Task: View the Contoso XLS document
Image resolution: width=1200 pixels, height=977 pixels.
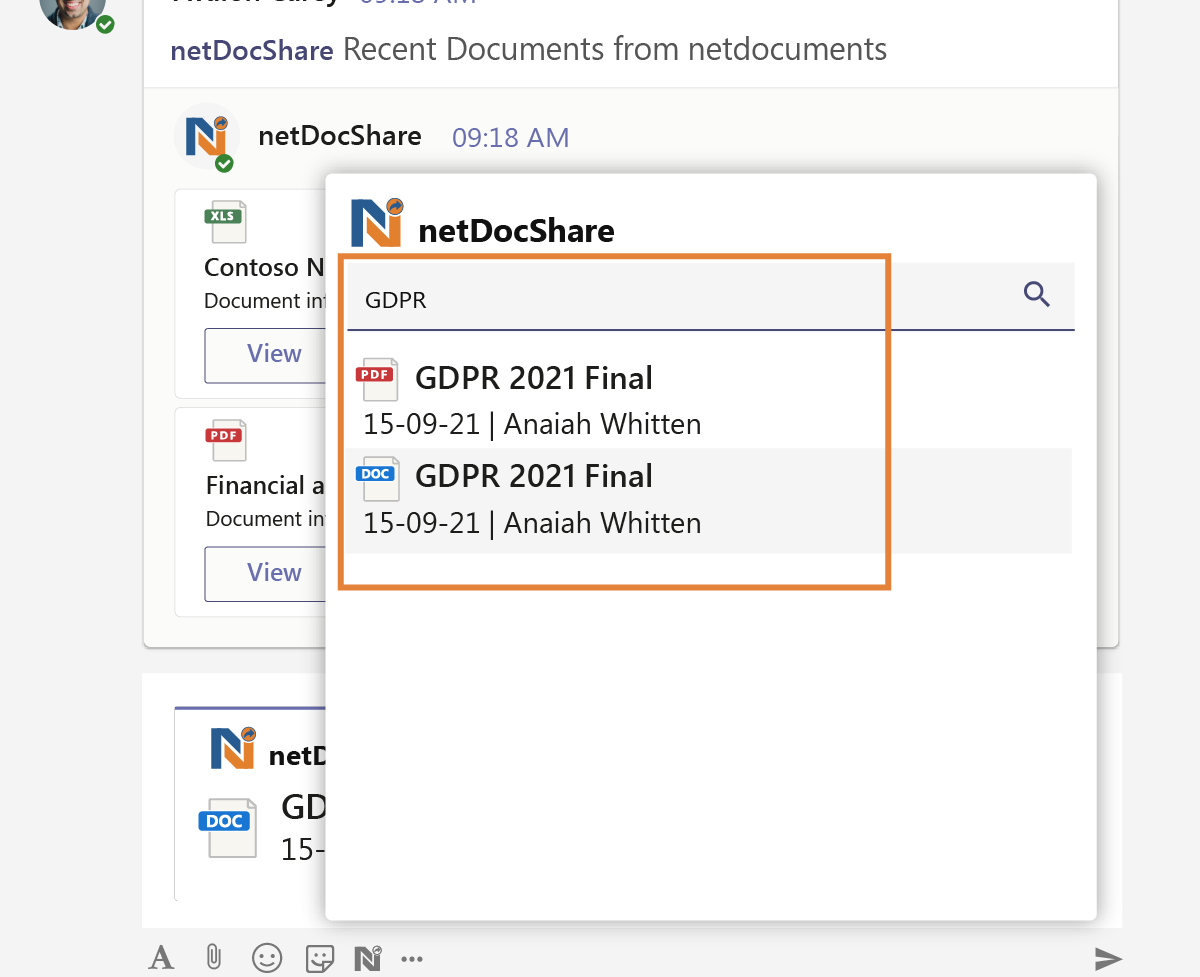Action: click(x=267, y=354)
